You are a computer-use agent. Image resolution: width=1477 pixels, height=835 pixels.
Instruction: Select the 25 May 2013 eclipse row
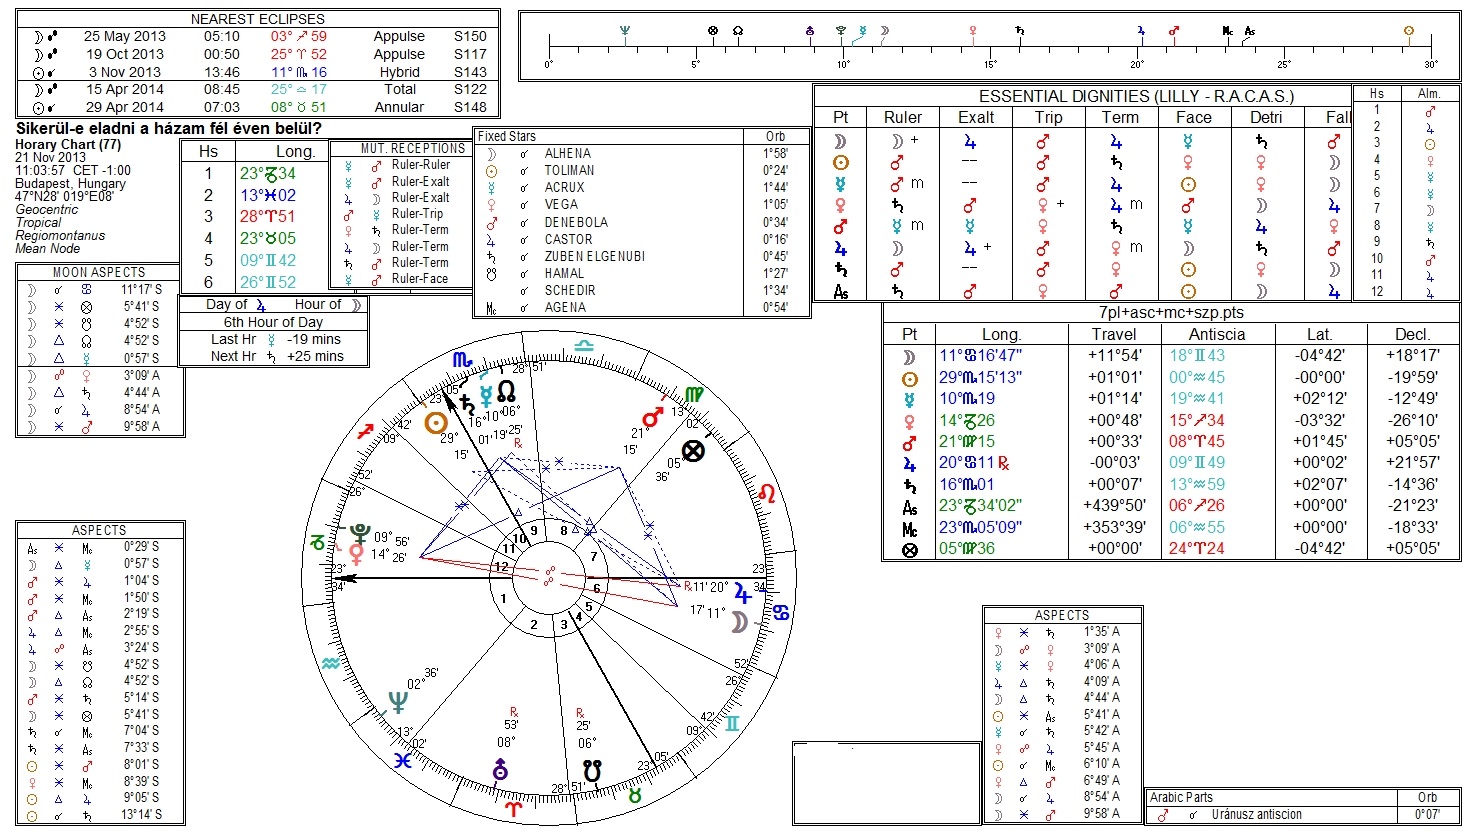260,36
